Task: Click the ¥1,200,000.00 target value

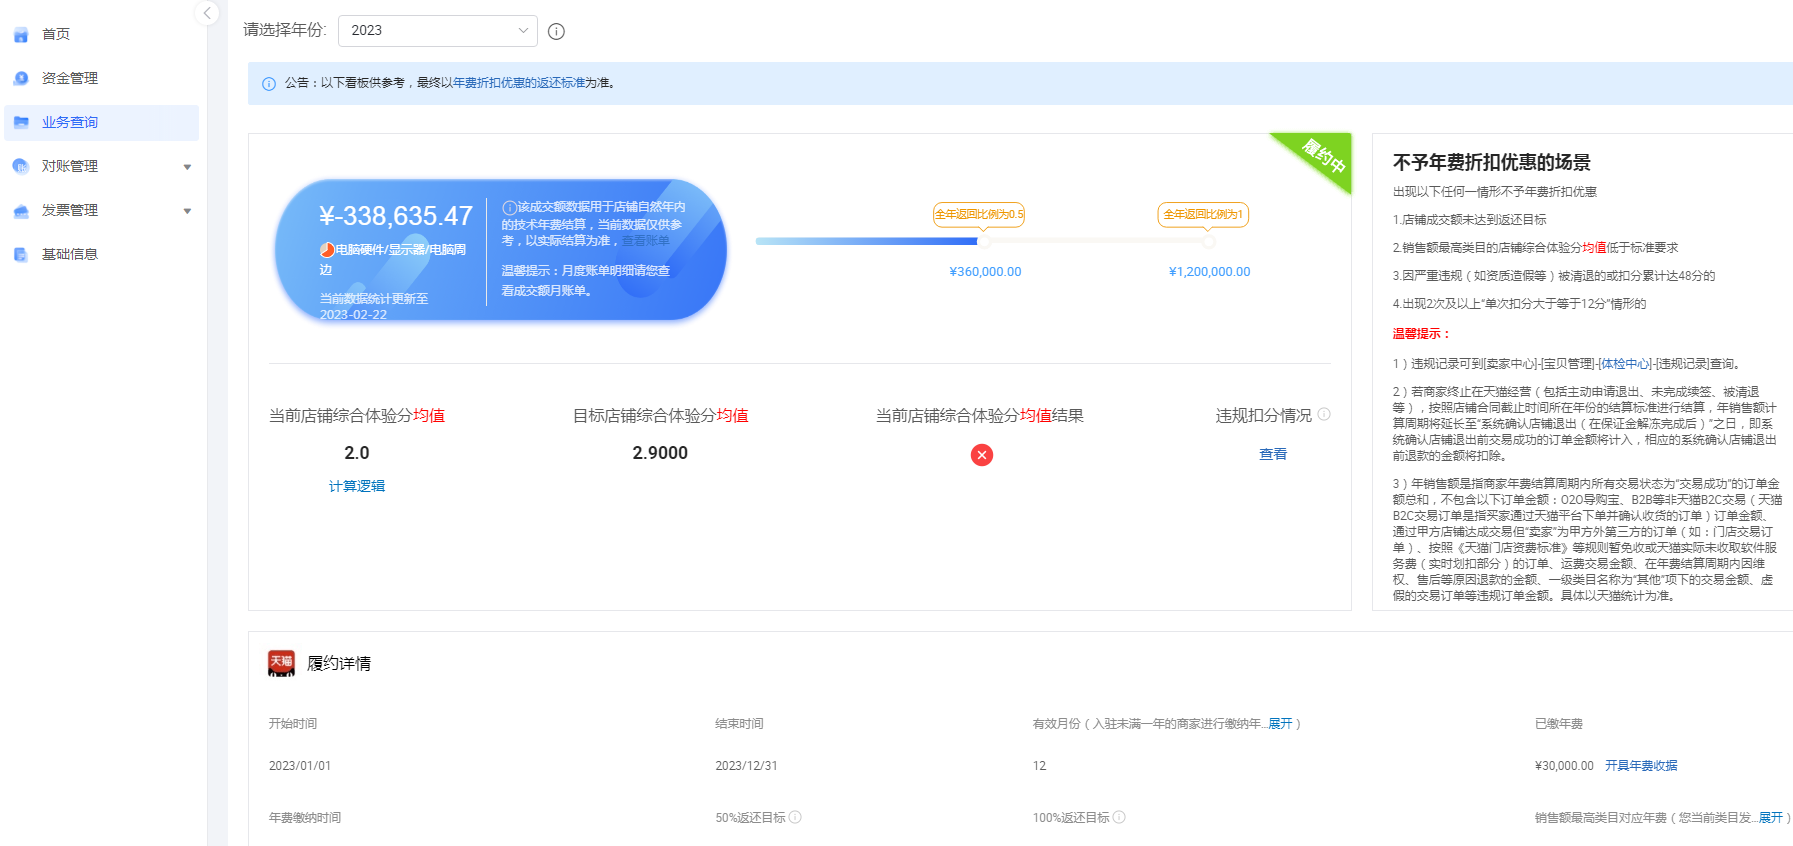Action: point(1209,272)
